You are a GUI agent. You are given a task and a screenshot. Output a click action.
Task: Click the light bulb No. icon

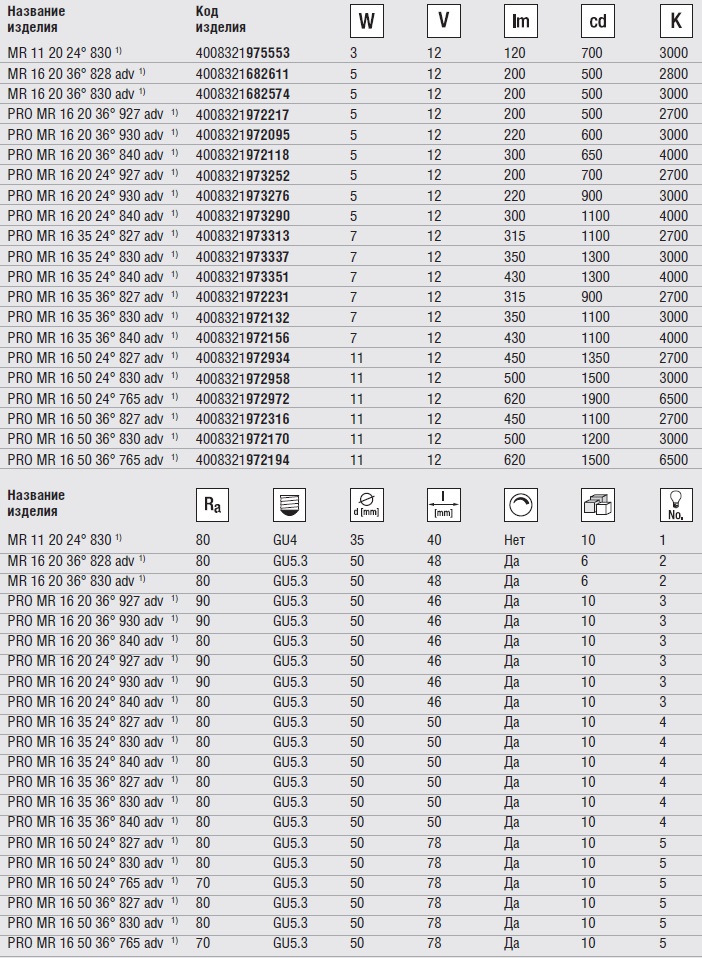[x=675, y=506]
